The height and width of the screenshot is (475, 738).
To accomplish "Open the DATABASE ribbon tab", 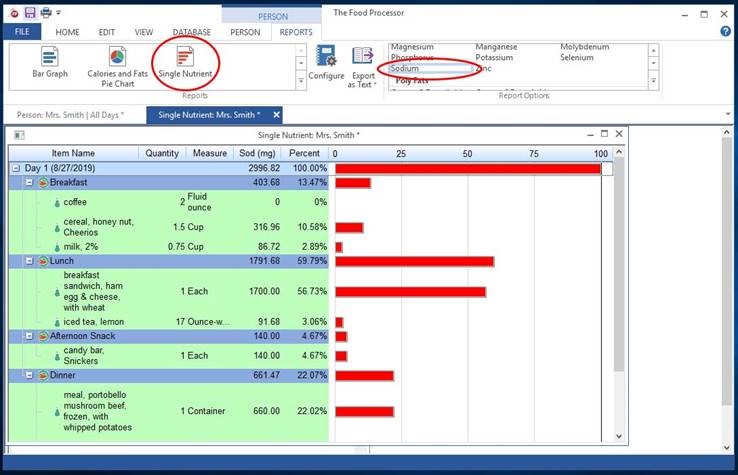I will [x=191, y=32].
